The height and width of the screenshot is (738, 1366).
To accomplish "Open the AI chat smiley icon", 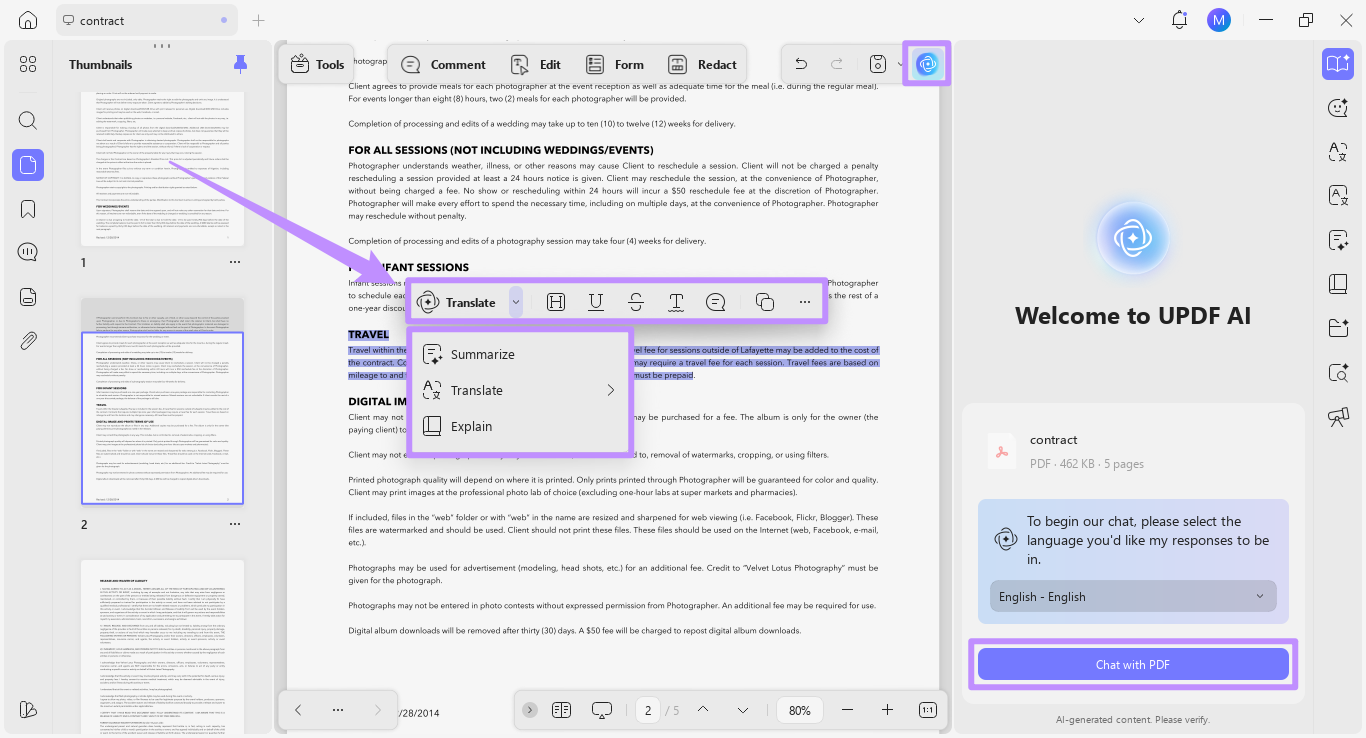I will [x=1338, y=108].
